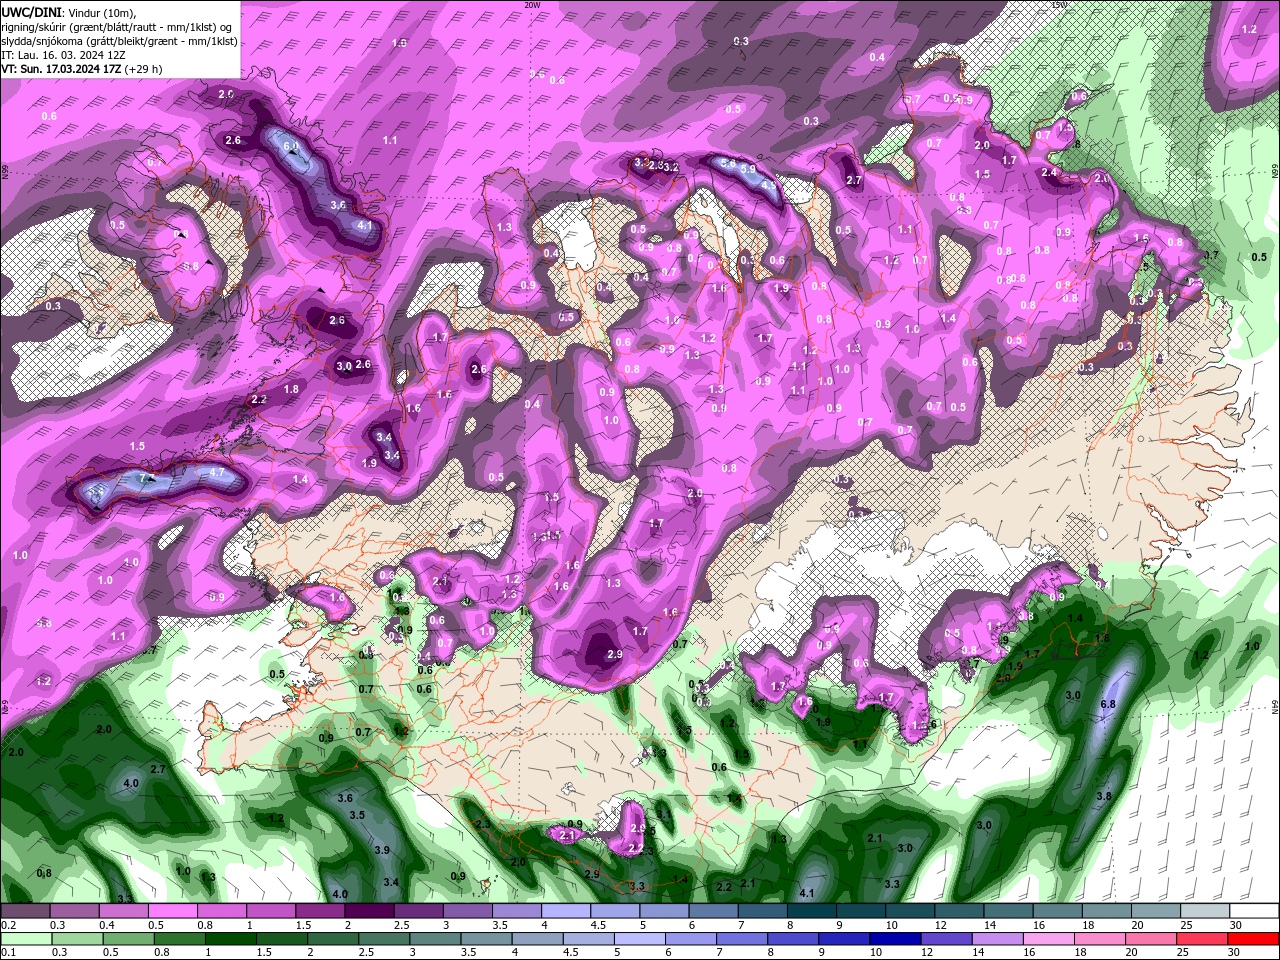Screen dimensions: 1280x960
Task: Click the 3.8 rain value on the map
Action: (1104, 796)
